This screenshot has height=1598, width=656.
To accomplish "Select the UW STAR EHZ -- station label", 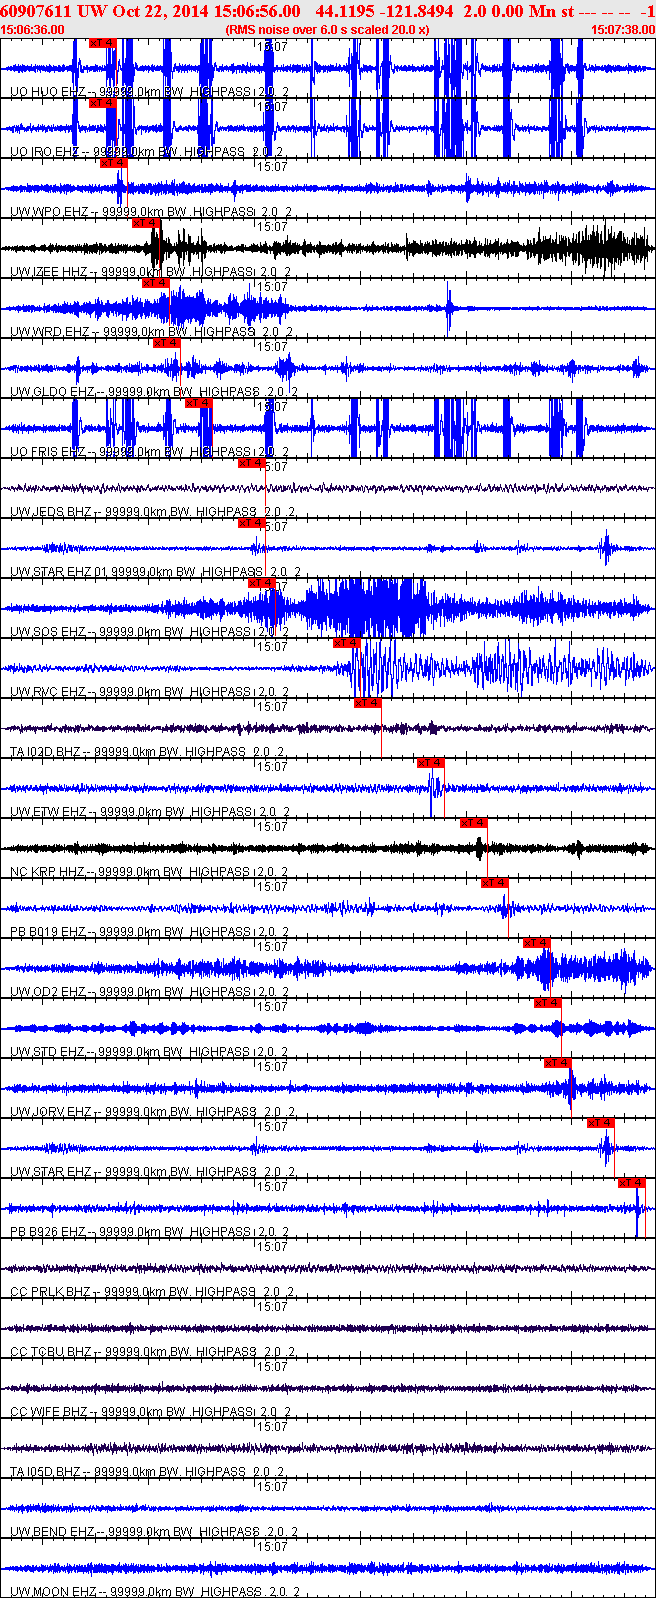I will click(x=152, y=1172).
